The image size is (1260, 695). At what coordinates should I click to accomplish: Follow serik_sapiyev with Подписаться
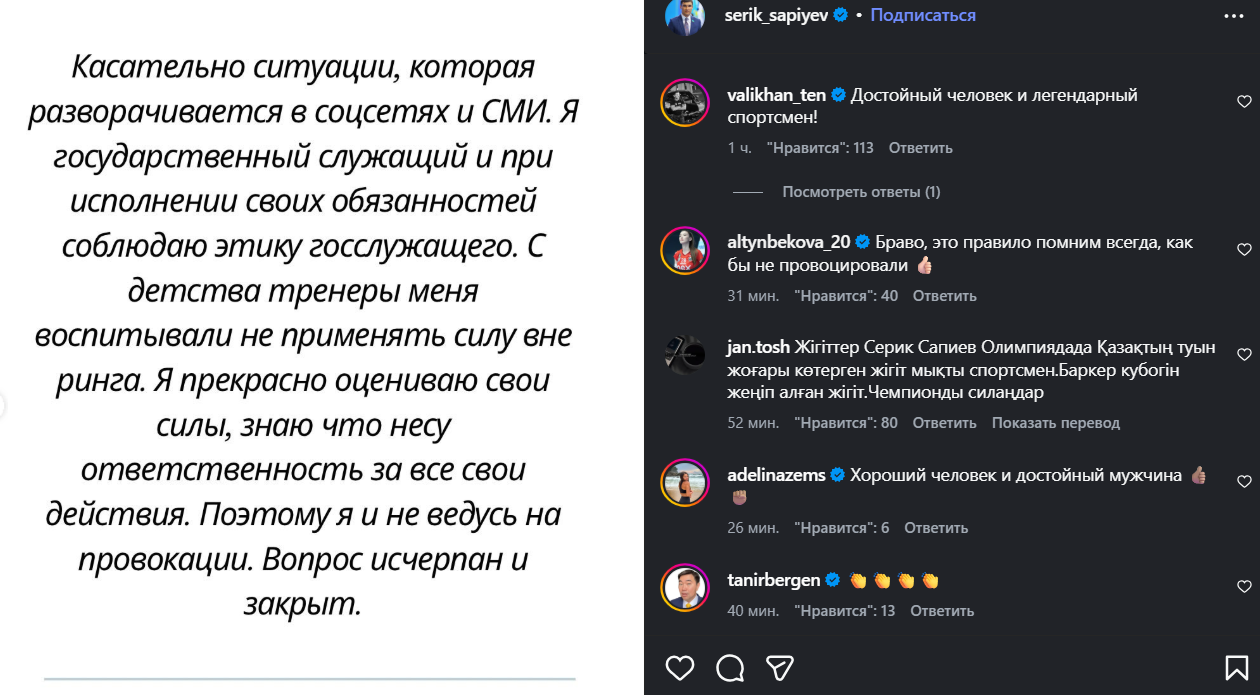923,16
